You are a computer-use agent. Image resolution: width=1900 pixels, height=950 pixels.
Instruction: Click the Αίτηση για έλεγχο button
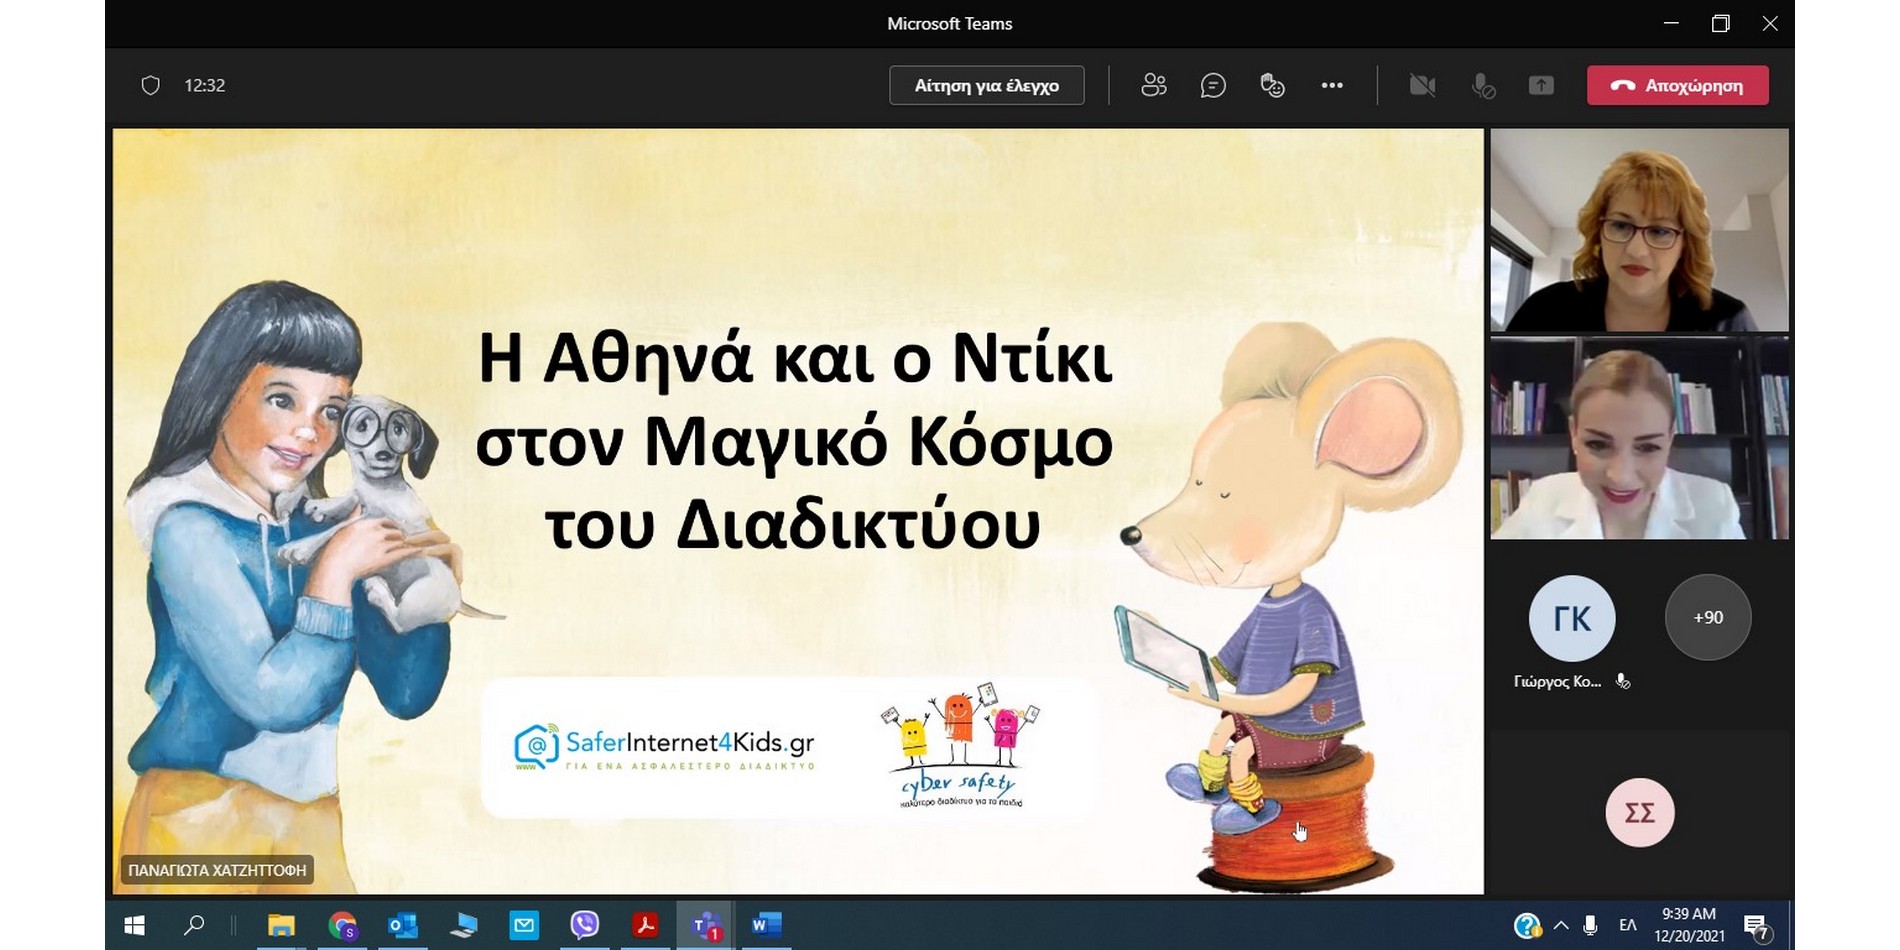coord(986,86)
